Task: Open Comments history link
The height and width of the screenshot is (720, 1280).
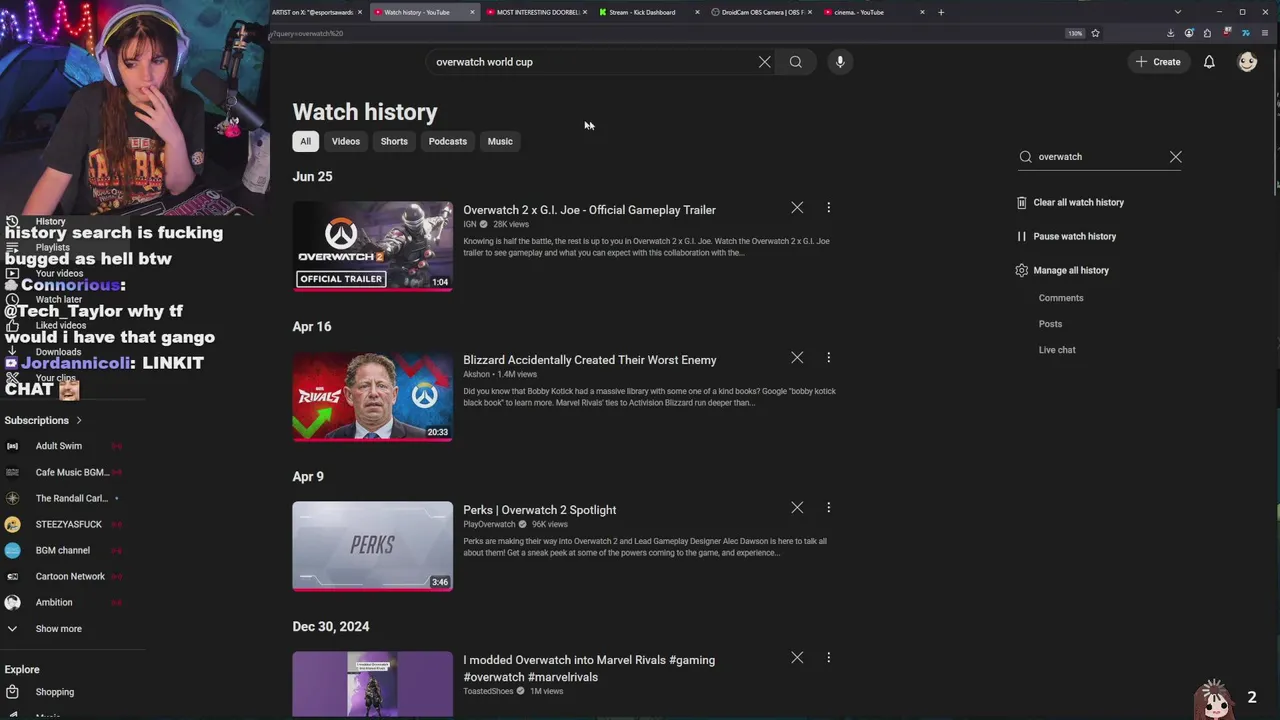Action: point(1061,298)
